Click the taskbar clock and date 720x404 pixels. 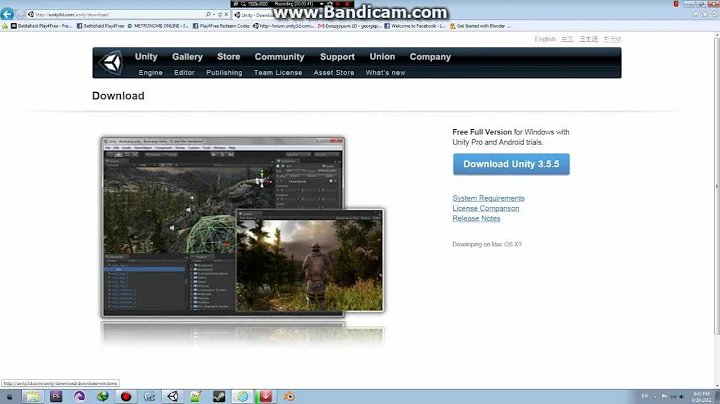coord(701,397)
